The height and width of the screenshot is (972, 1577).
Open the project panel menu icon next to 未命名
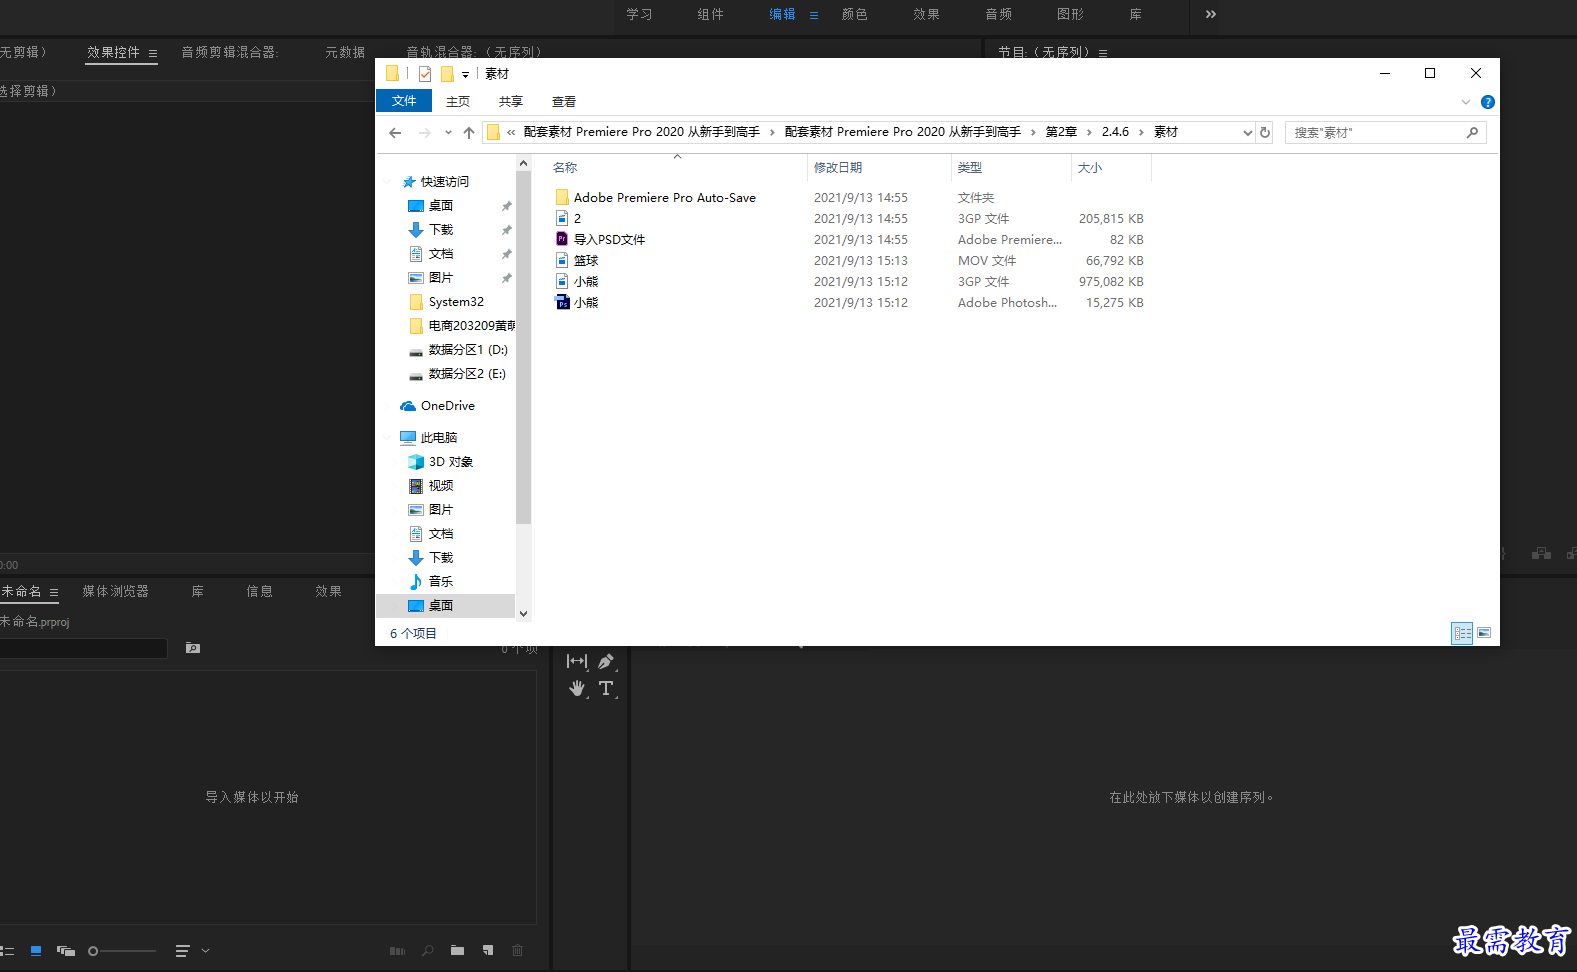(x=54, y=592)
